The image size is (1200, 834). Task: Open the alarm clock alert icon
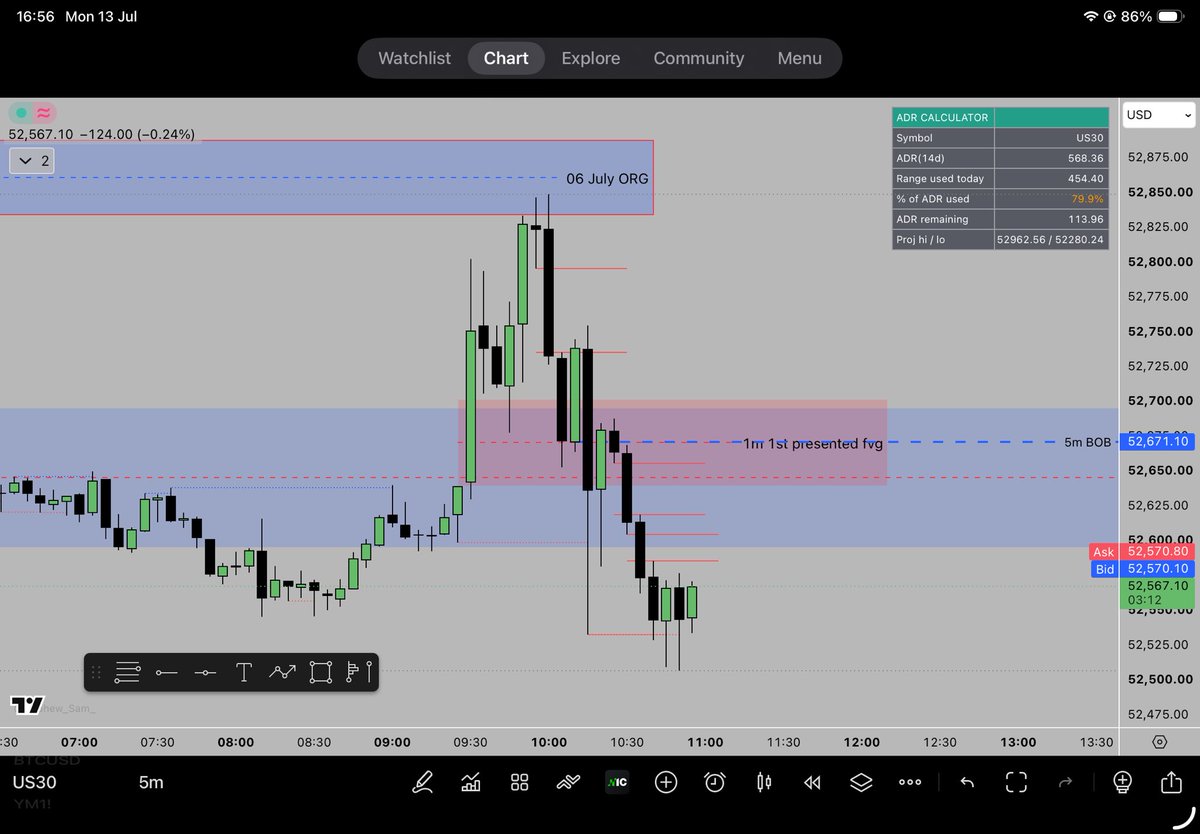[x=715, y=782]
